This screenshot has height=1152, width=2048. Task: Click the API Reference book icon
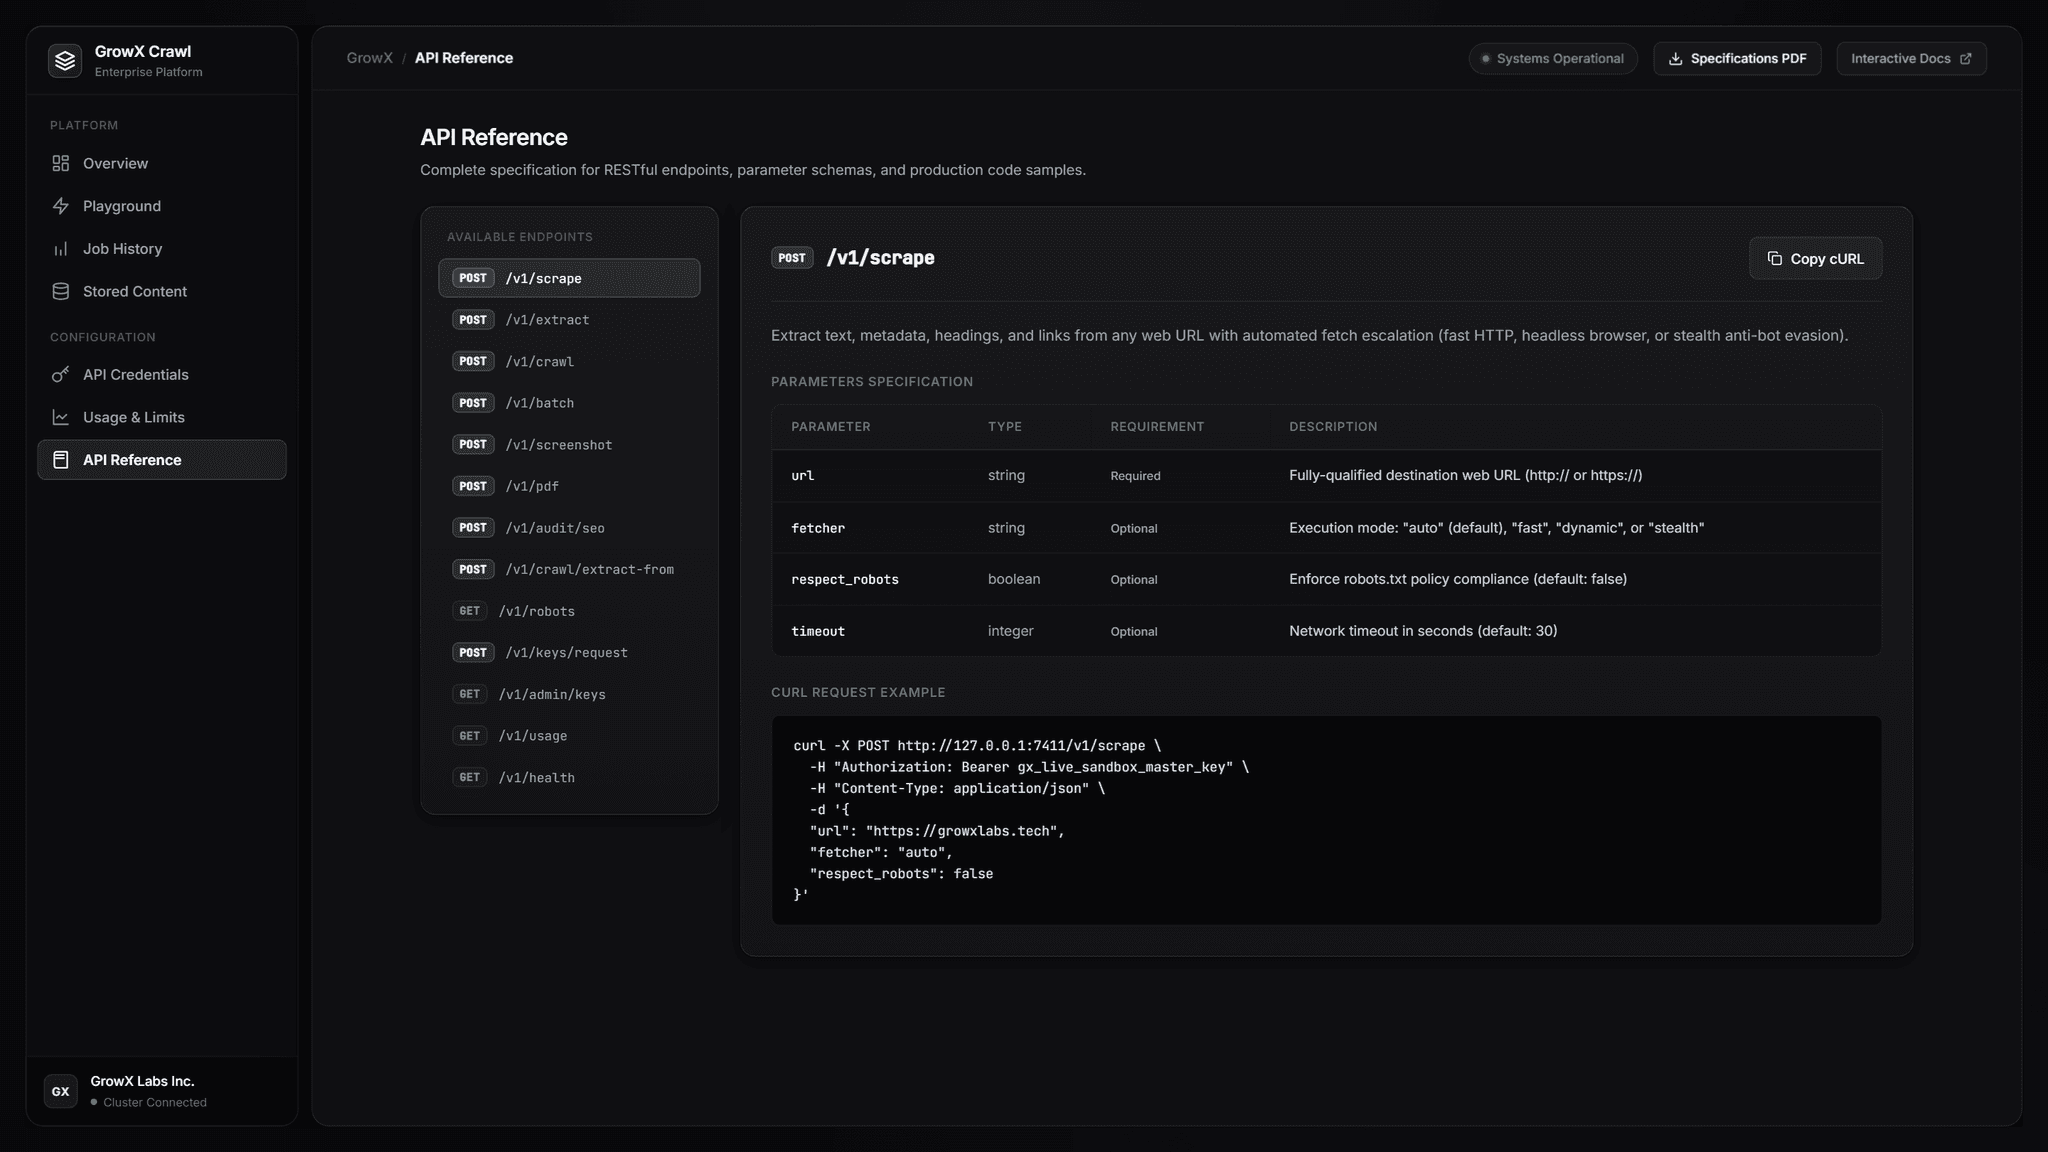(61, 460)
